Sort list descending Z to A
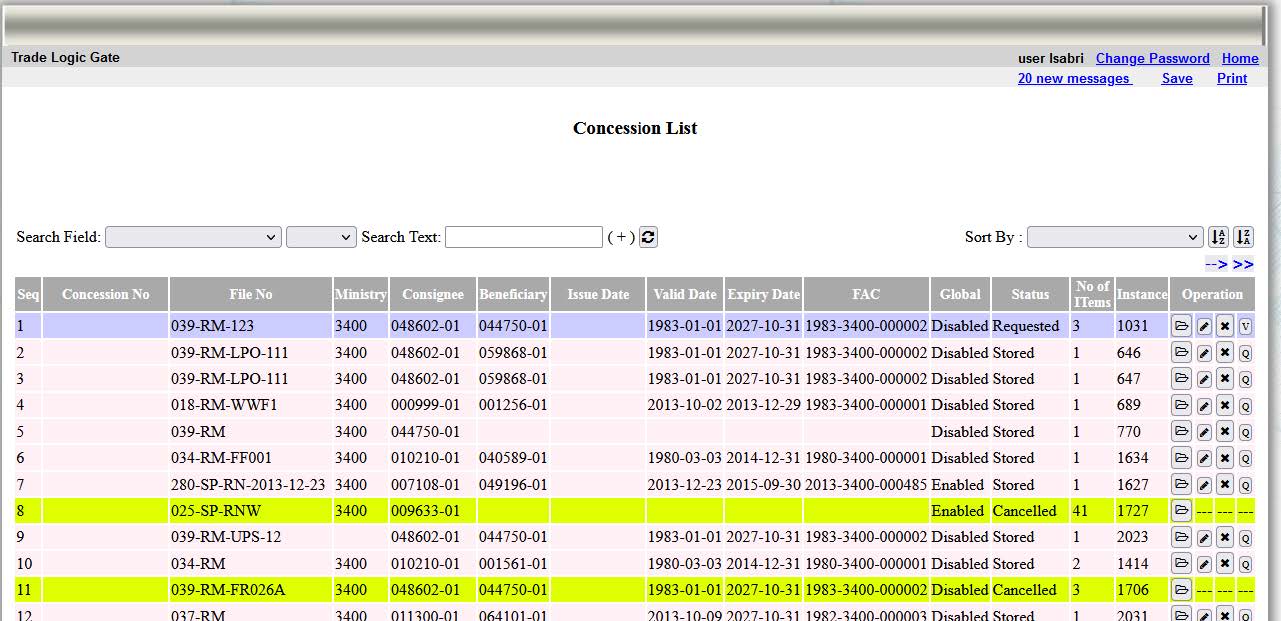1281x621 pixels. (x=1243, y=237)
